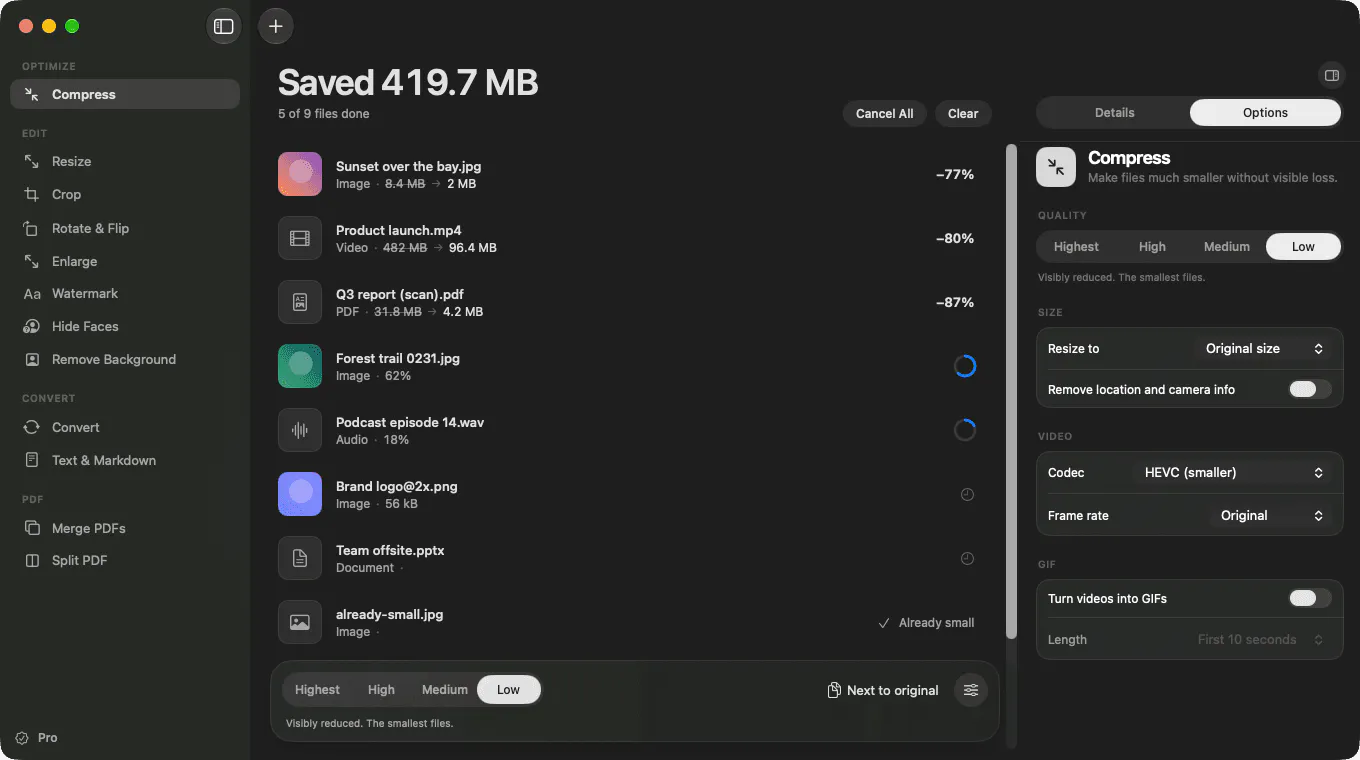
Task: Set High quality in Options panel
Action: pyautogui.click(x=1152, y=247)
